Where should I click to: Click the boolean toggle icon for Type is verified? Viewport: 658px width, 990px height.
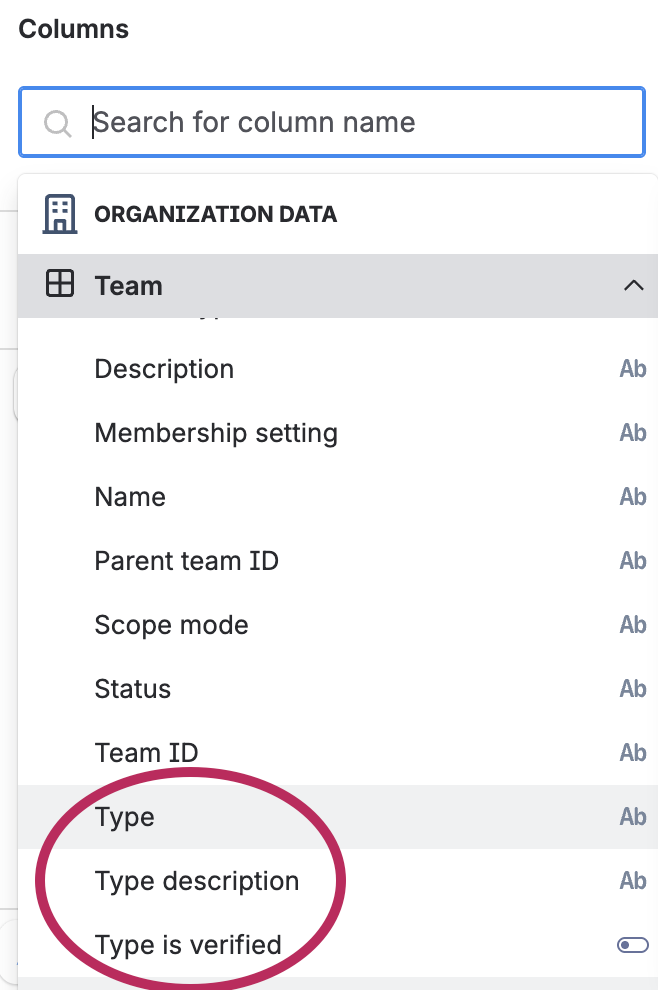coord(633,945)
